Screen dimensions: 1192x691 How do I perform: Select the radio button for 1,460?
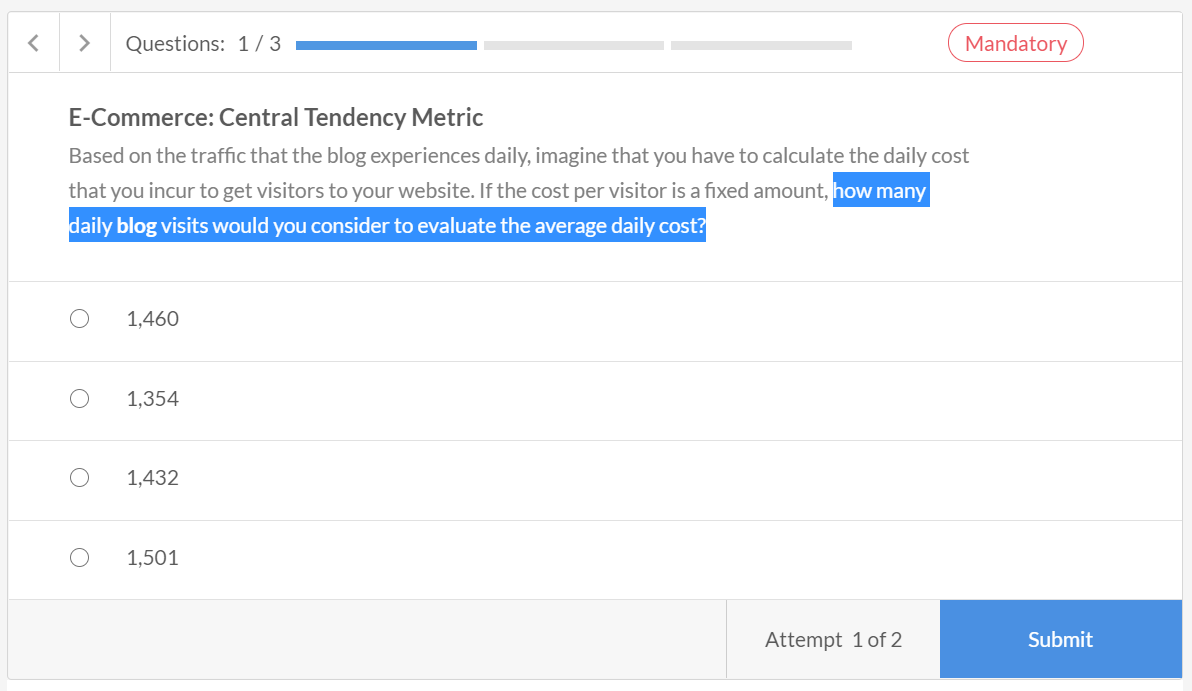pos(80,319)
